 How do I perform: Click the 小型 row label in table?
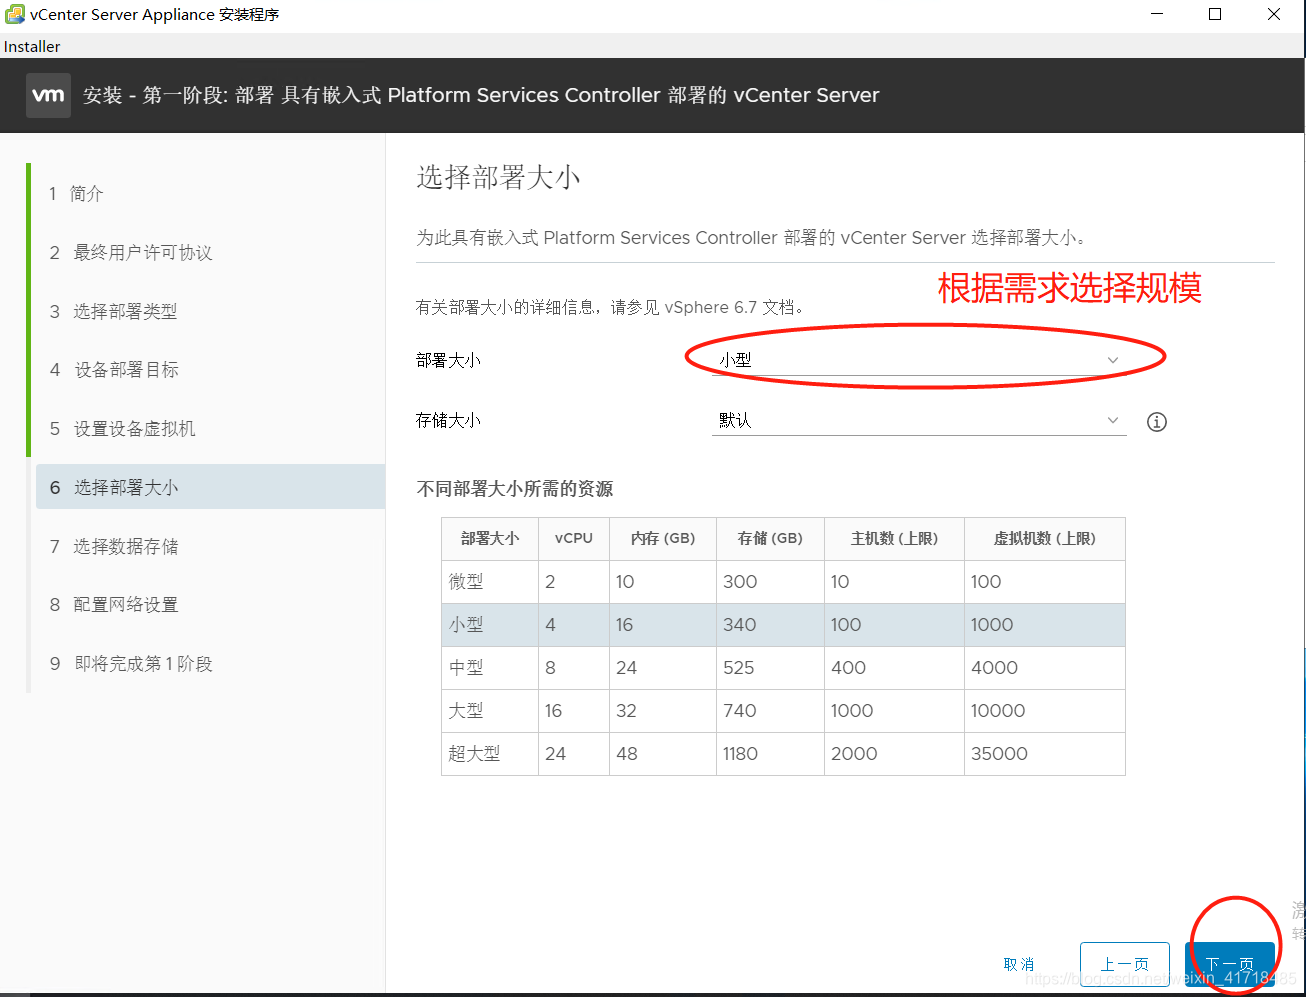click(x=466, y=625)
